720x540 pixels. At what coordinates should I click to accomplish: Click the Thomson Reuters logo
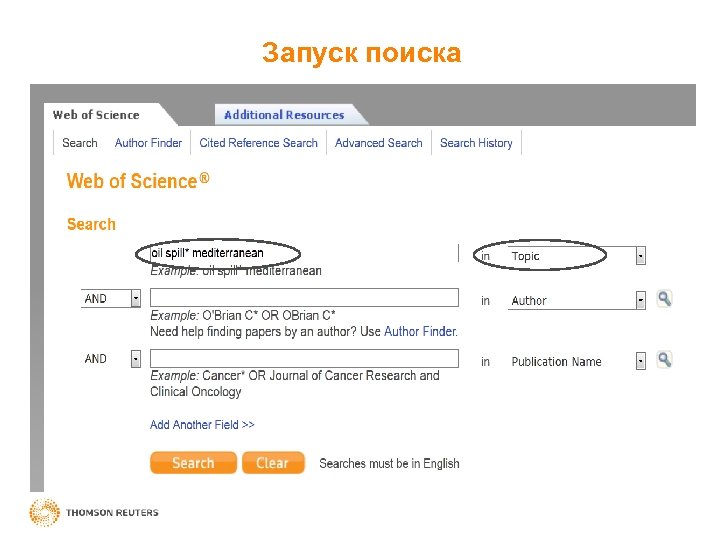[x=94, y=512]
